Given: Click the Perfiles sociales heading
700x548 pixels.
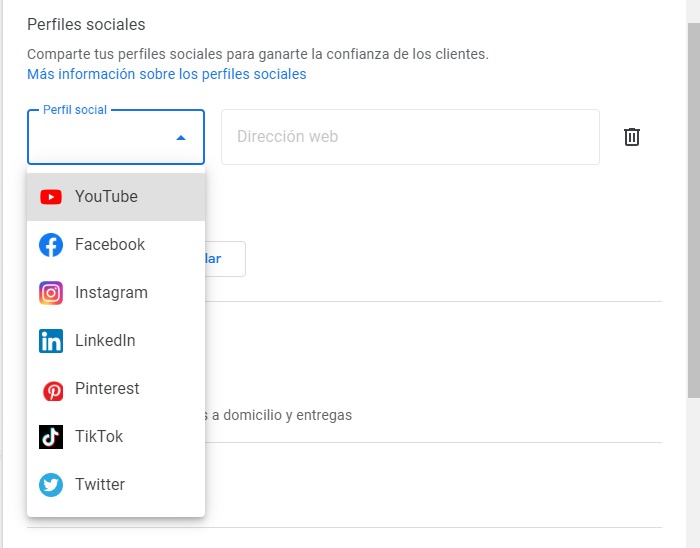Looking at the screenshot, I should click(86, 25).
